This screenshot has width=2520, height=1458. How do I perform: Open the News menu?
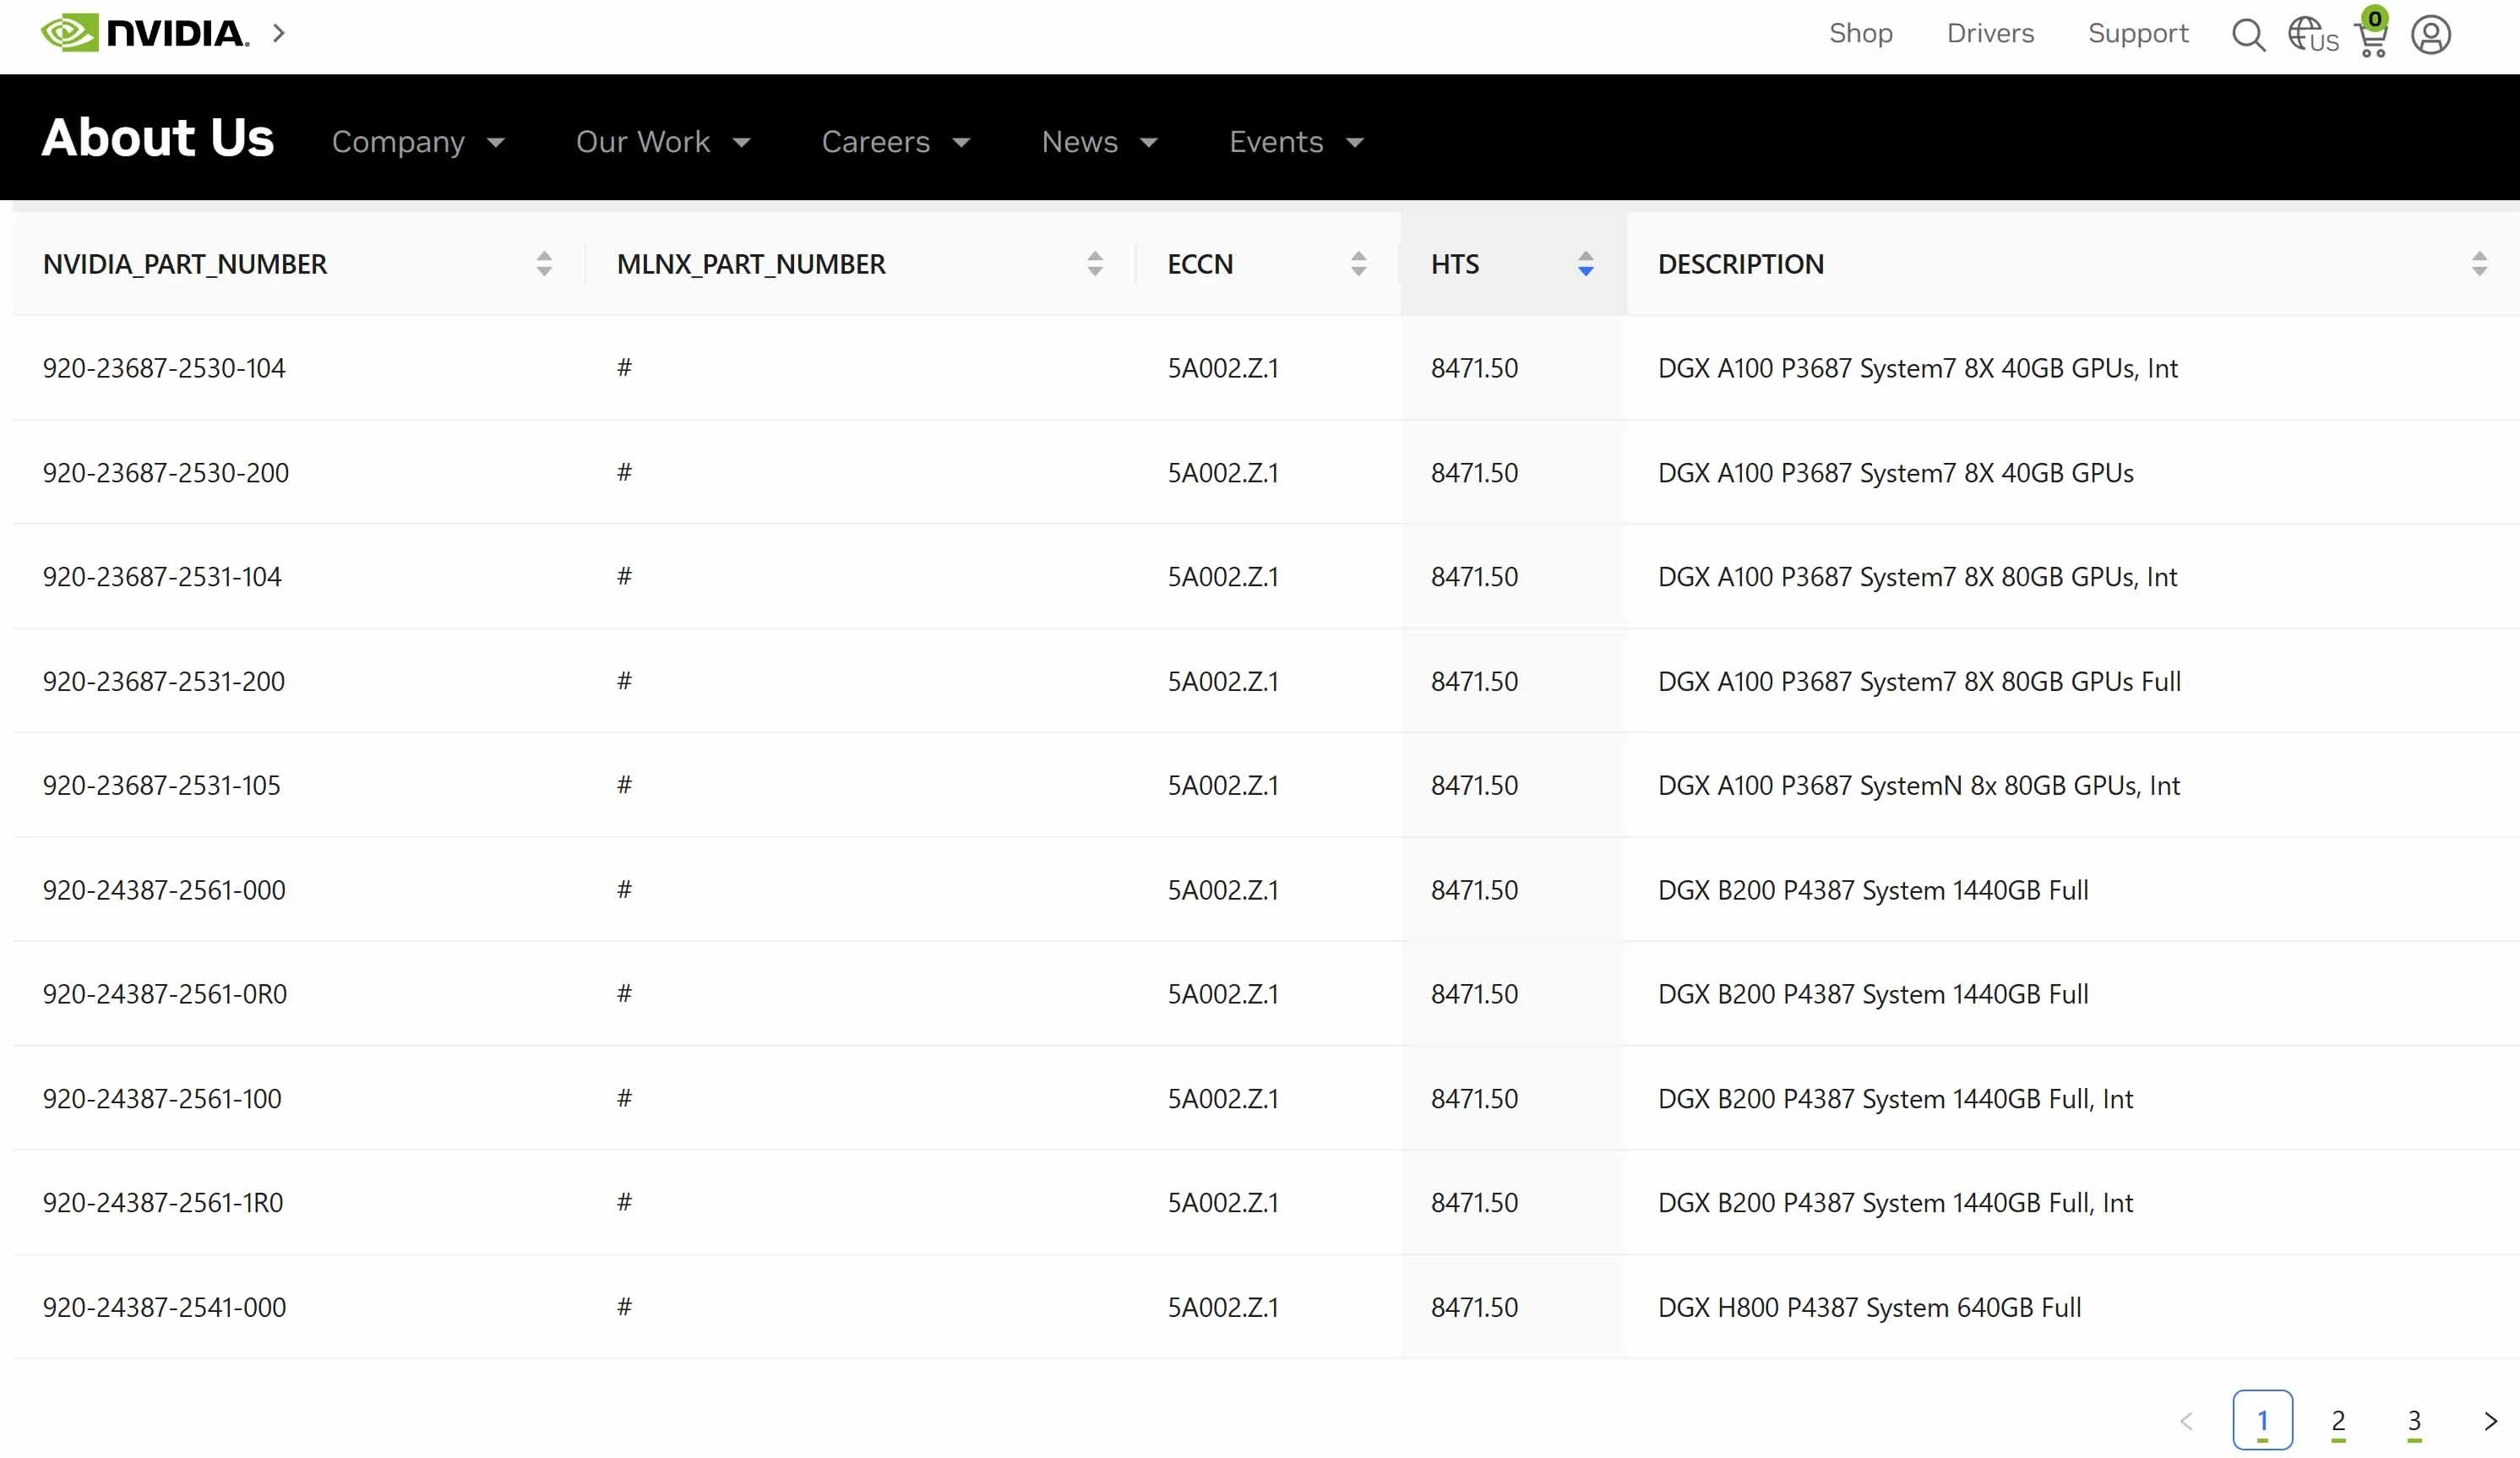click(1099, 142)
